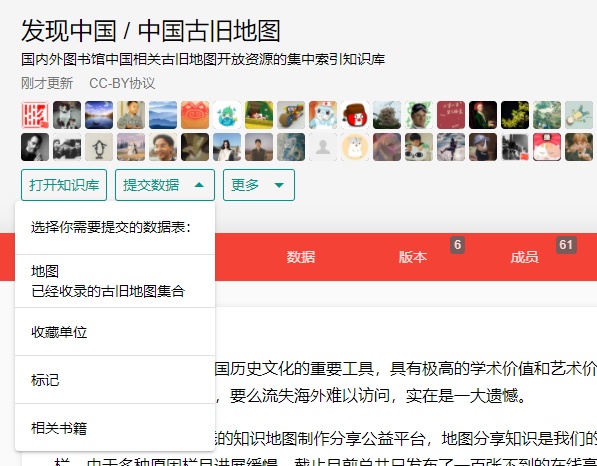Select the figure in snow avatar
The width and height of the screenshot is (597, 466).
tap(450, 147)
